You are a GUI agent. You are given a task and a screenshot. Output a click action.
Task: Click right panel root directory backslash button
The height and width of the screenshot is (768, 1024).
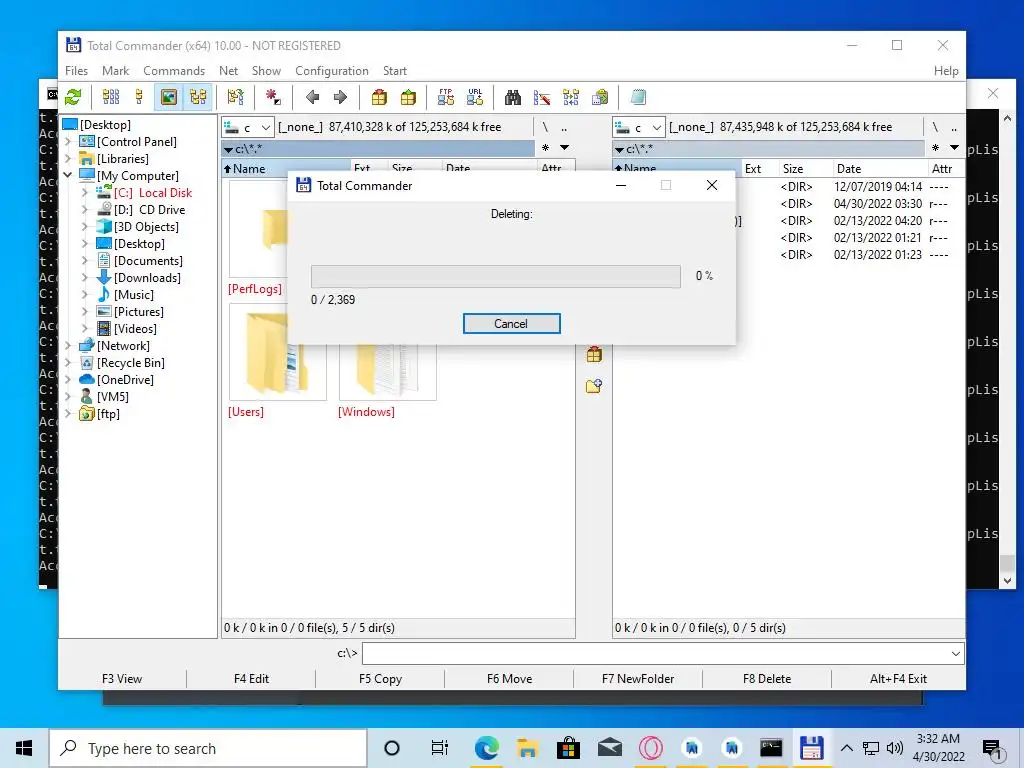935,127
